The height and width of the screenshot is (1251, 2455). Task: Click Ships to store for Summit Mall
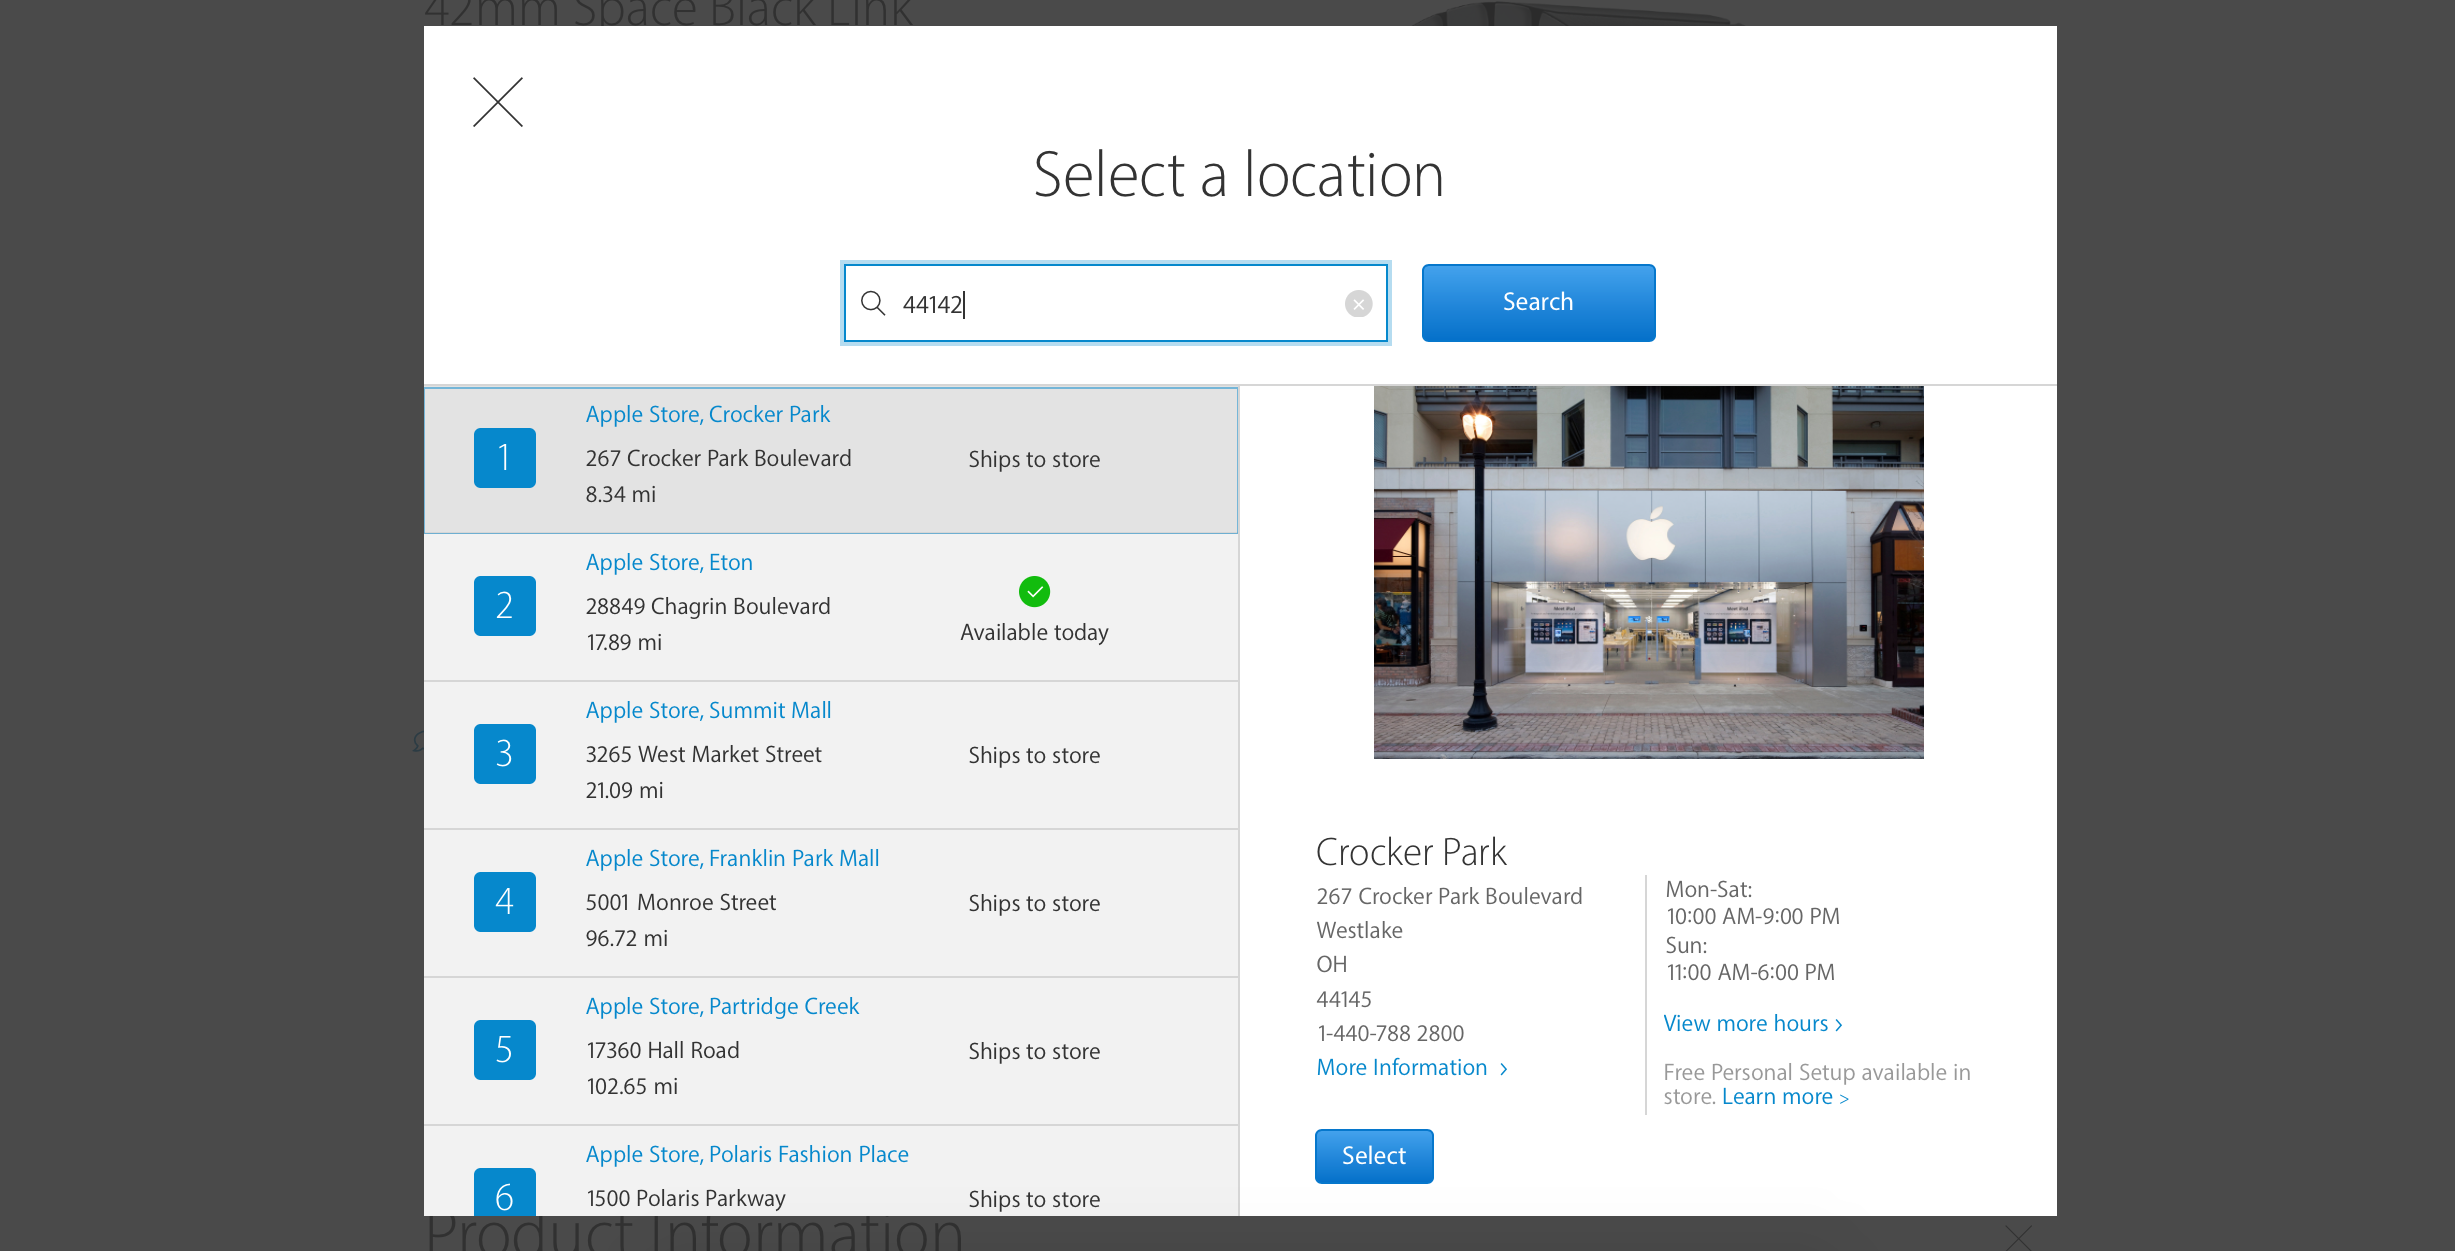1034,755
